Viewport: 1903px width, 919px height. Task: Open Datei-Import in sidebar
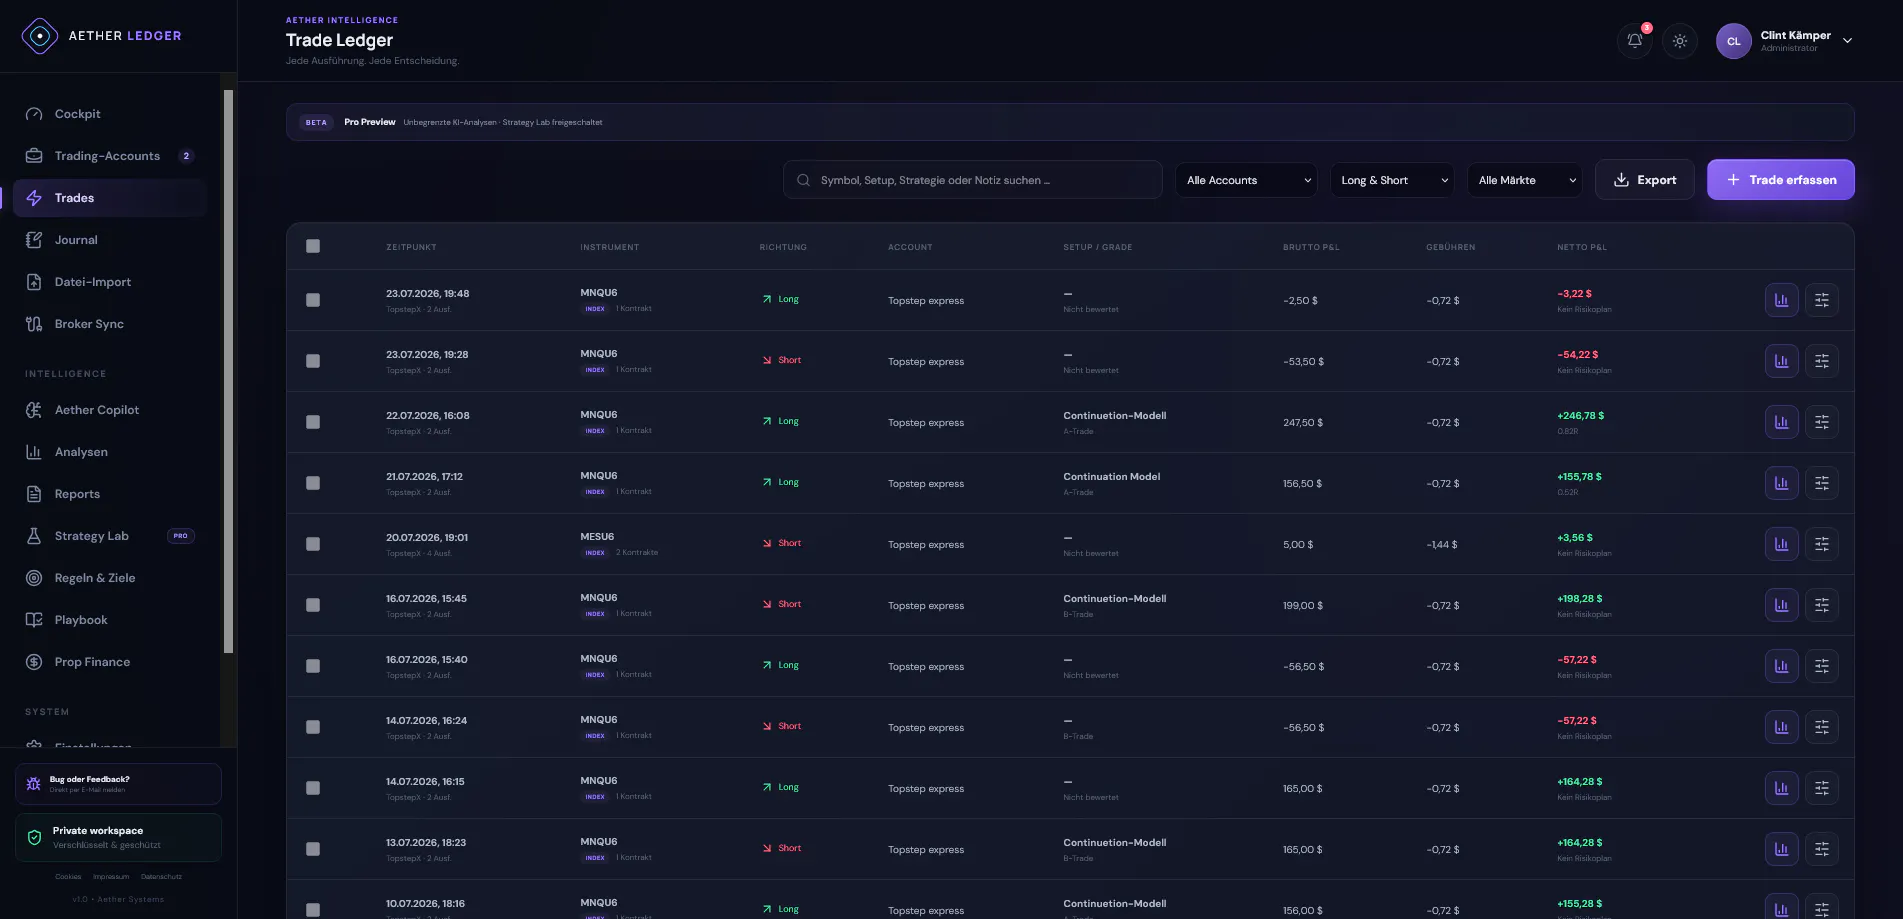click(110, 282)
